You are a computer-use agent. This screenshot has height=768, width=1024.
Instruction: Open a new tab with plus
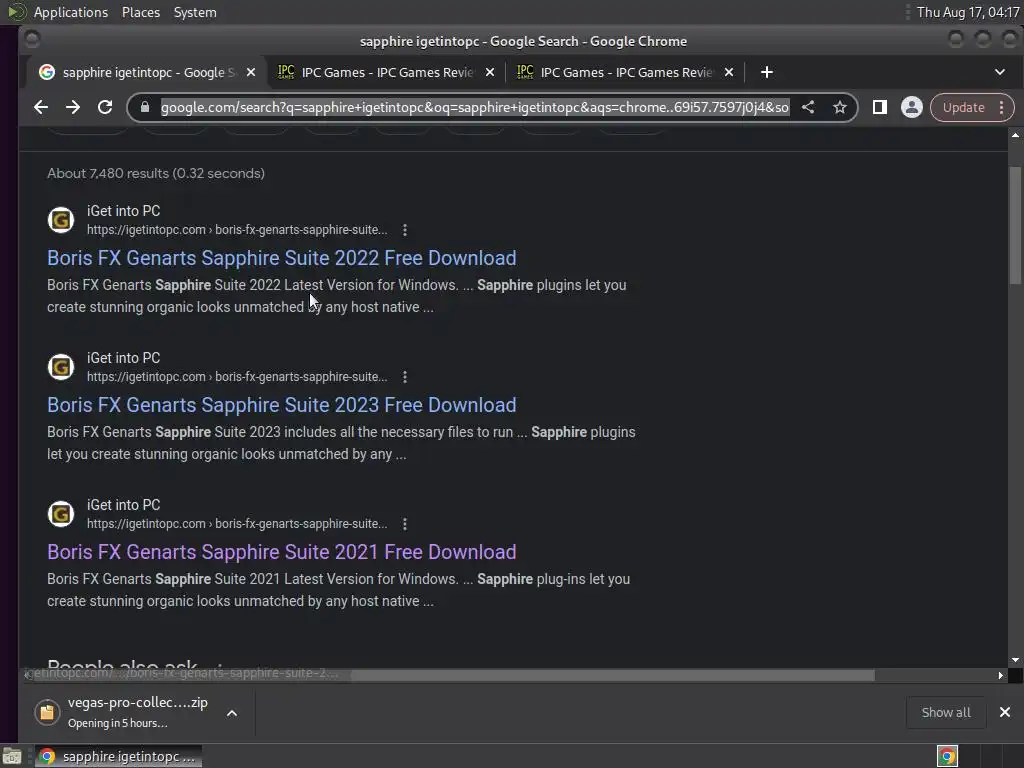767,72
